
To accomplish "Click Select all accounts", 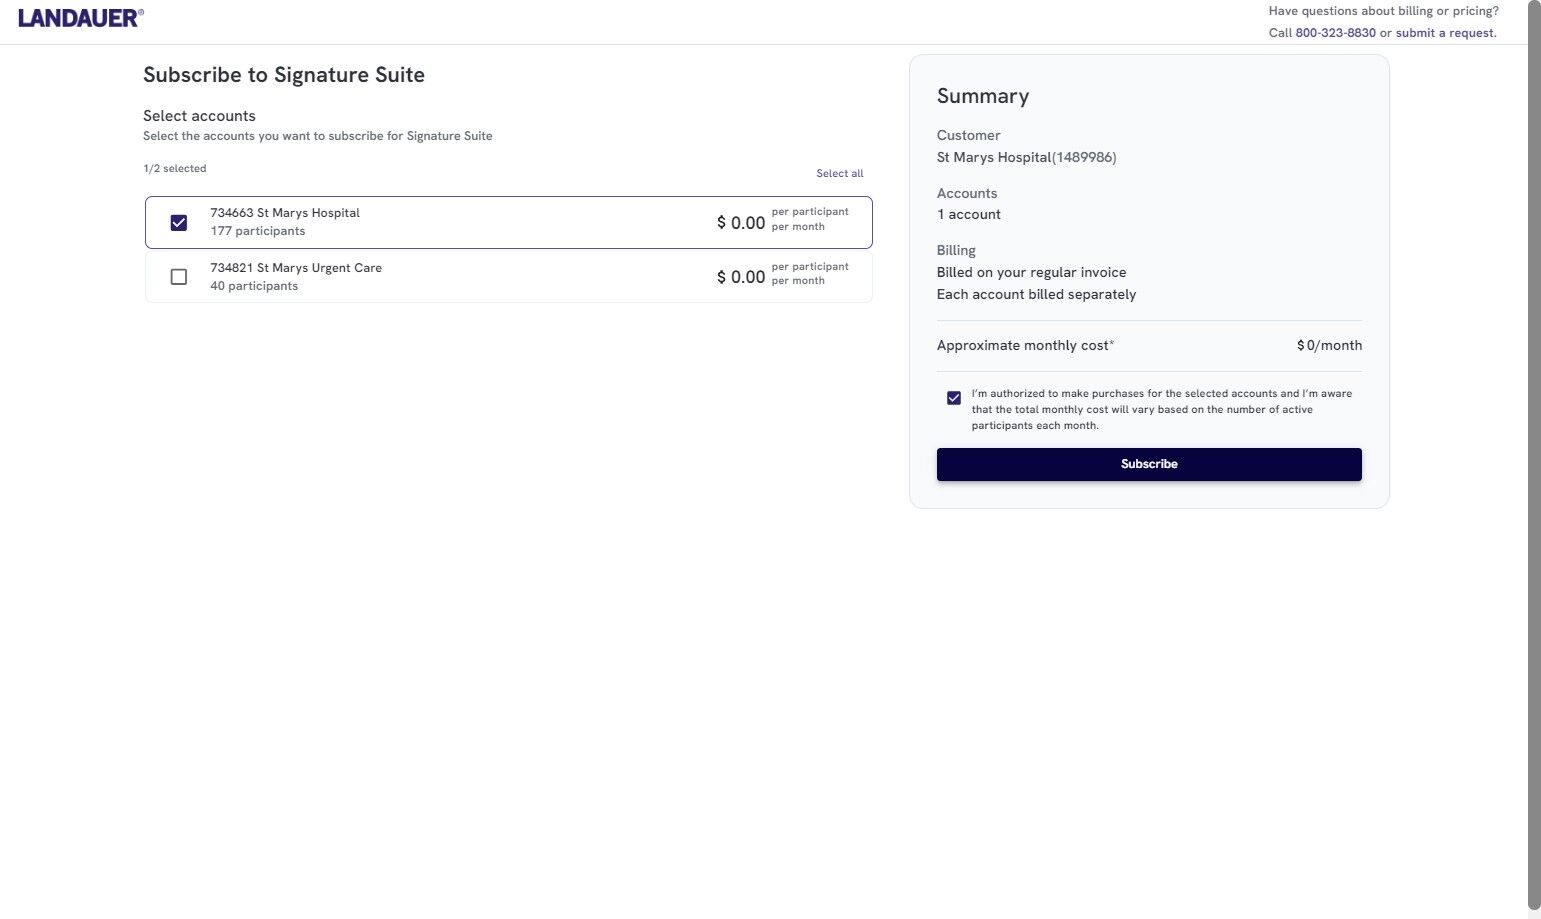I will tap(839, 174).
